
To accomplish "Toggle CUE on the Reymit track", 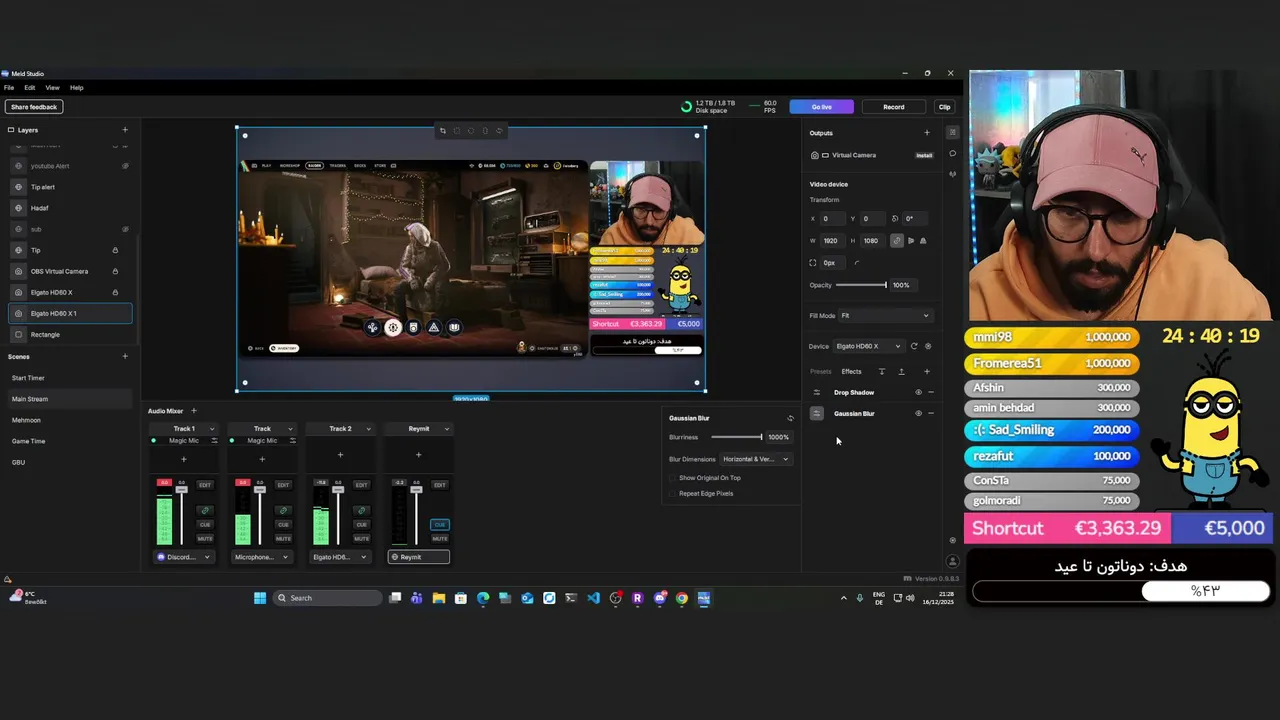I will click(x=440, y=525).
